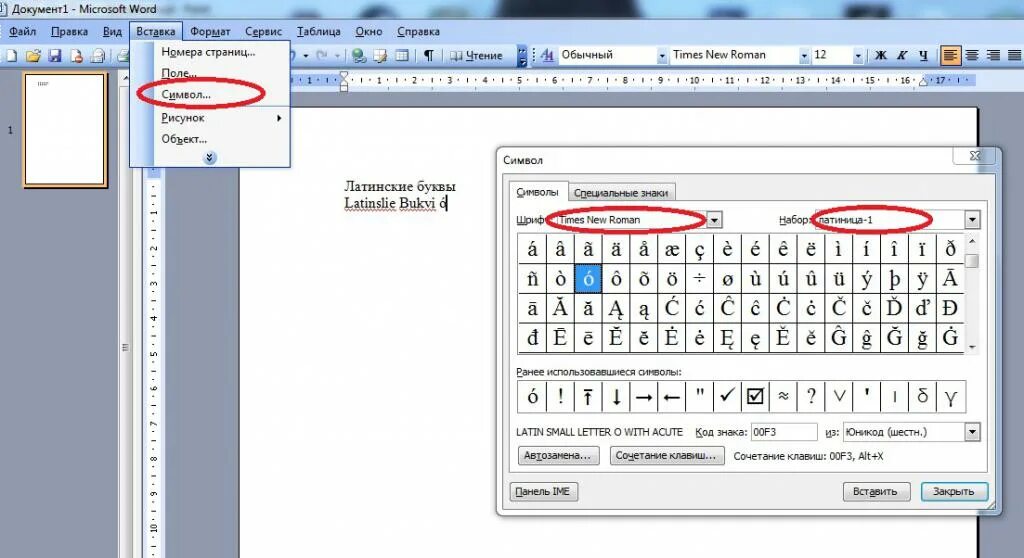Select the æ character in the symbol grid

[671, 249]
